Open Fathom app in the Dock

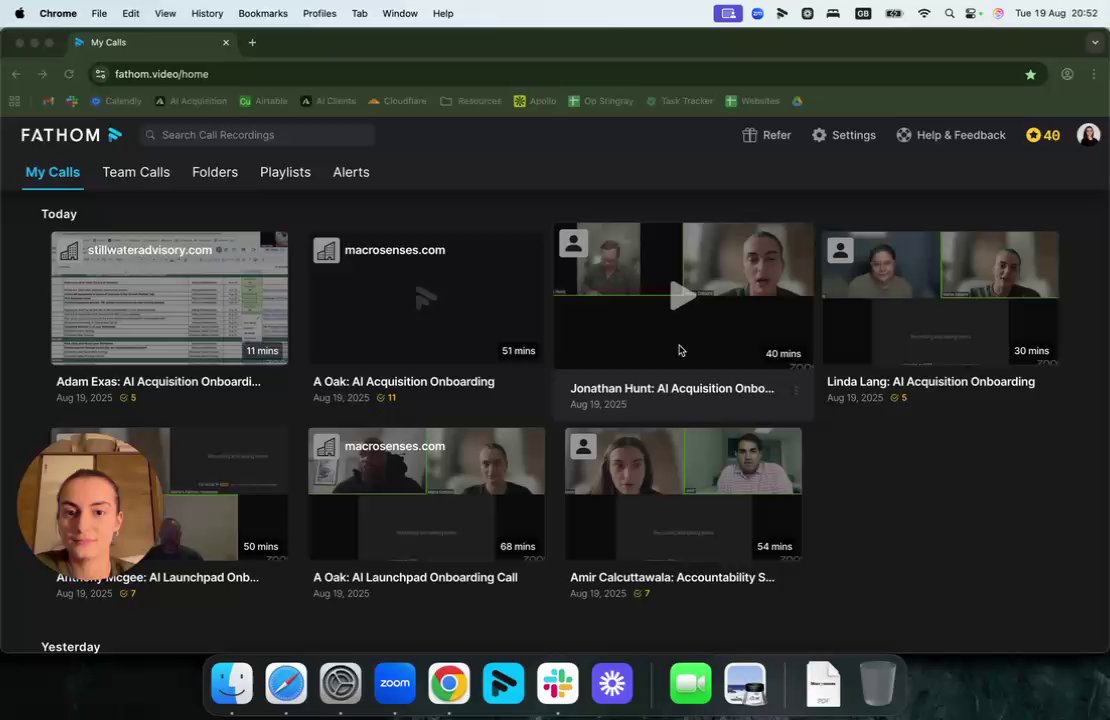click(503, 683)
